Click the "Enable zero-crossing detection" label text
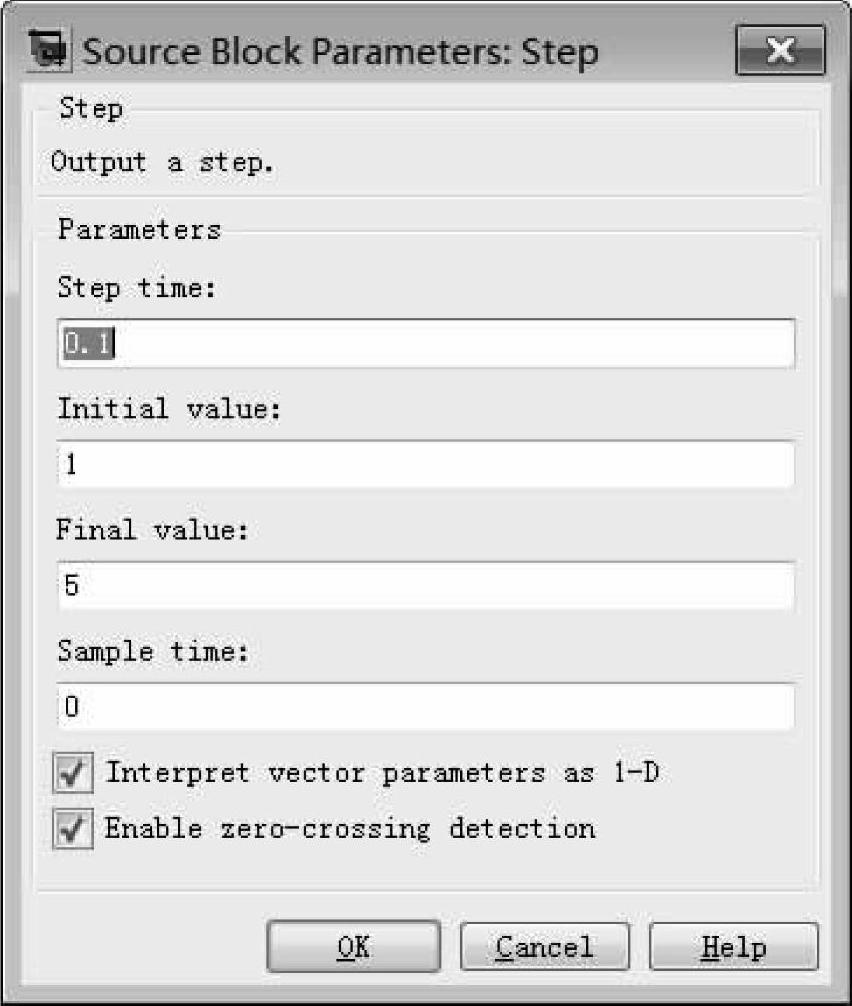 point(350,829)
